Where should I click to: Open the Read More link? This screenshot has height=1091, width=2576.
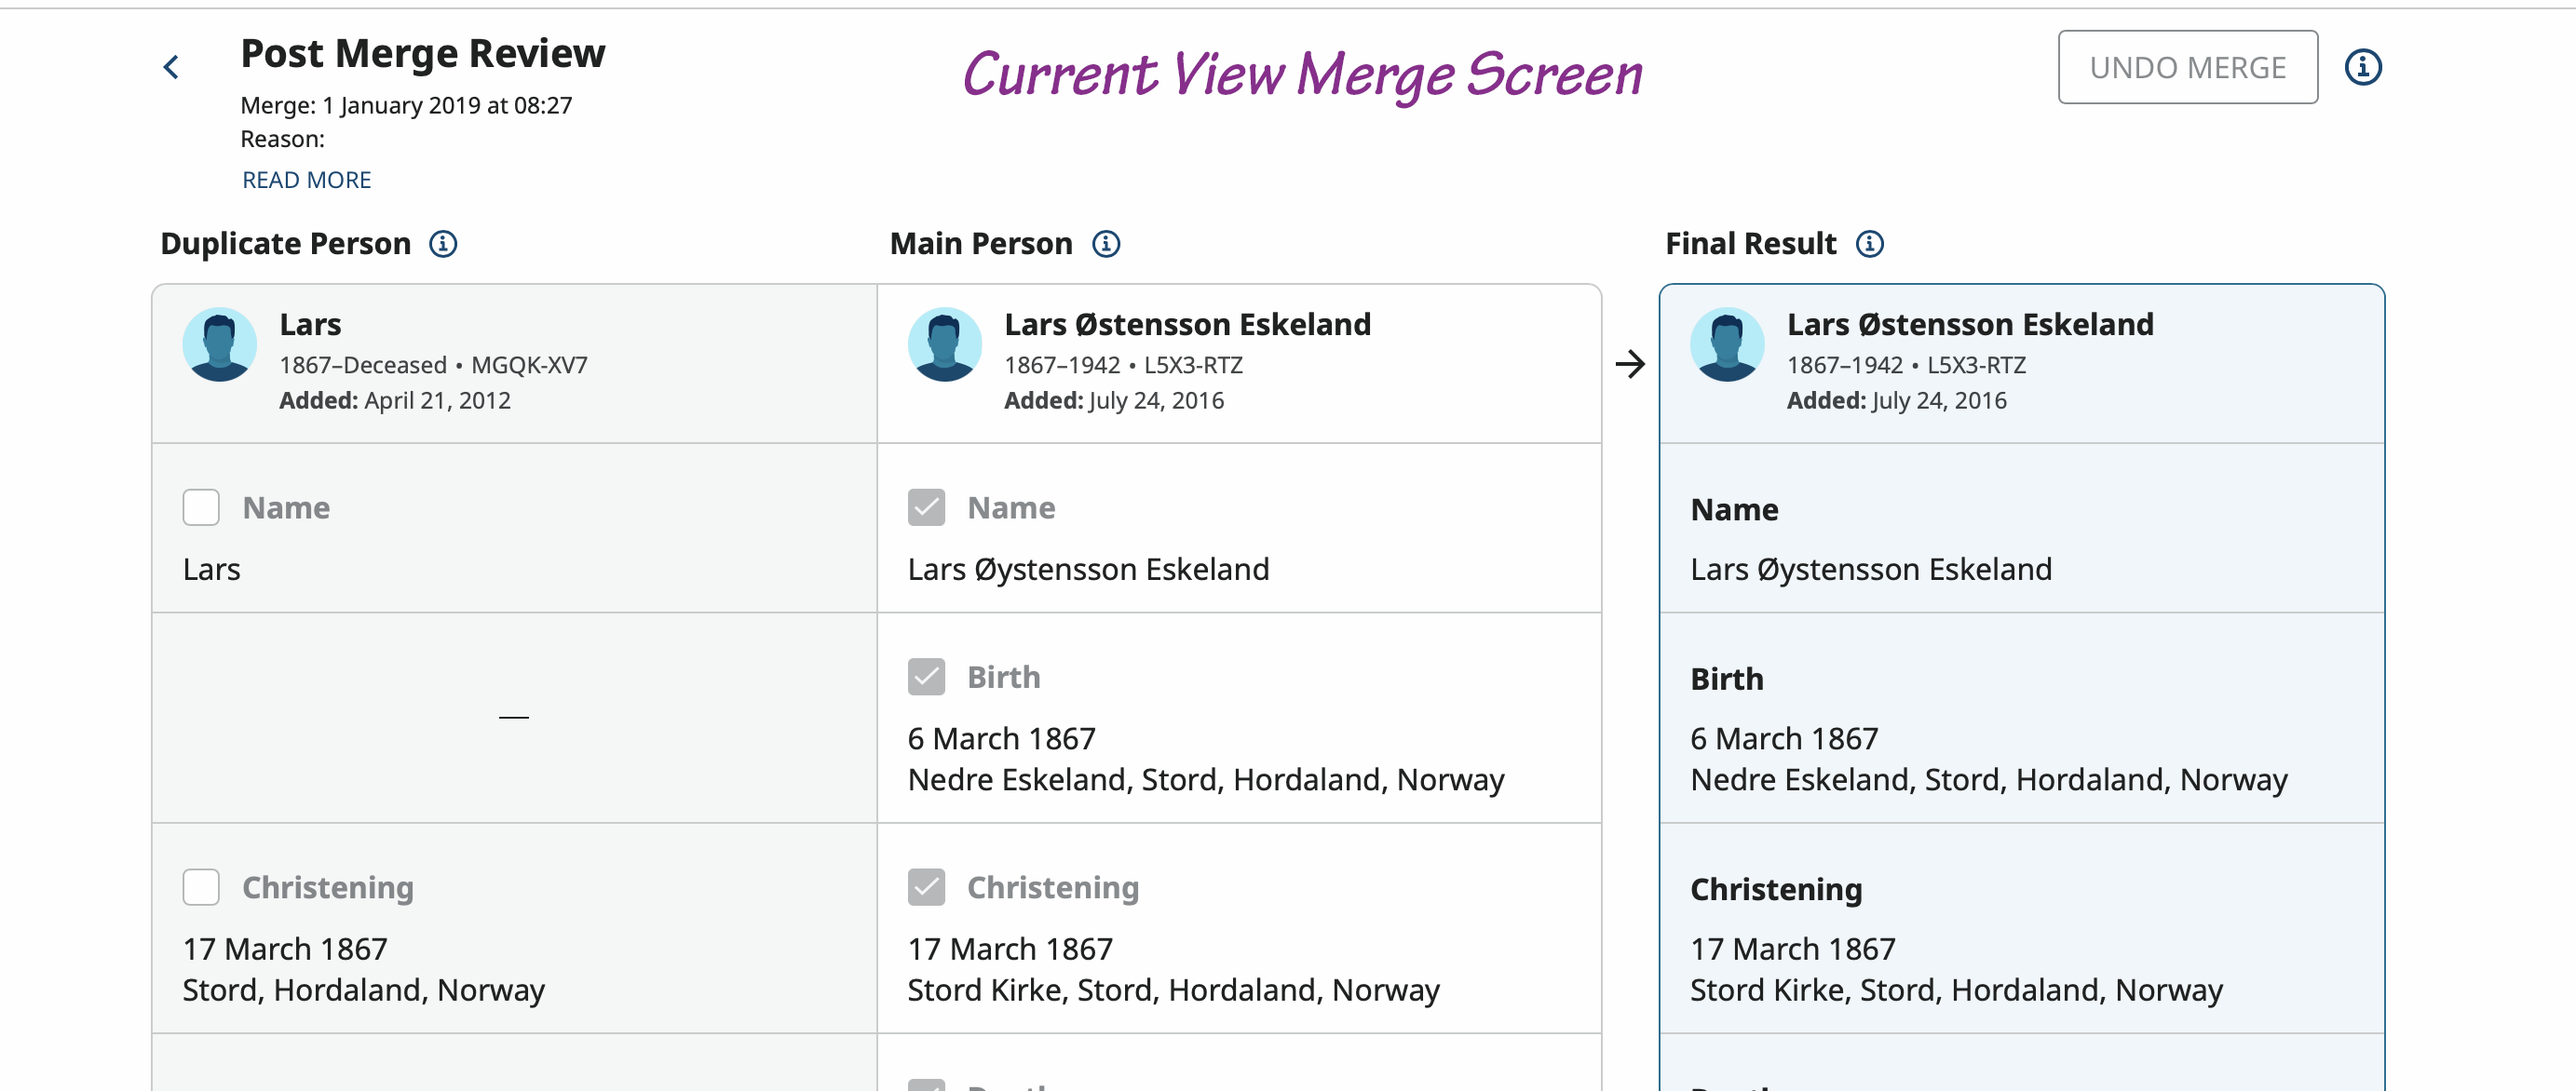click(x=306, y=180)
